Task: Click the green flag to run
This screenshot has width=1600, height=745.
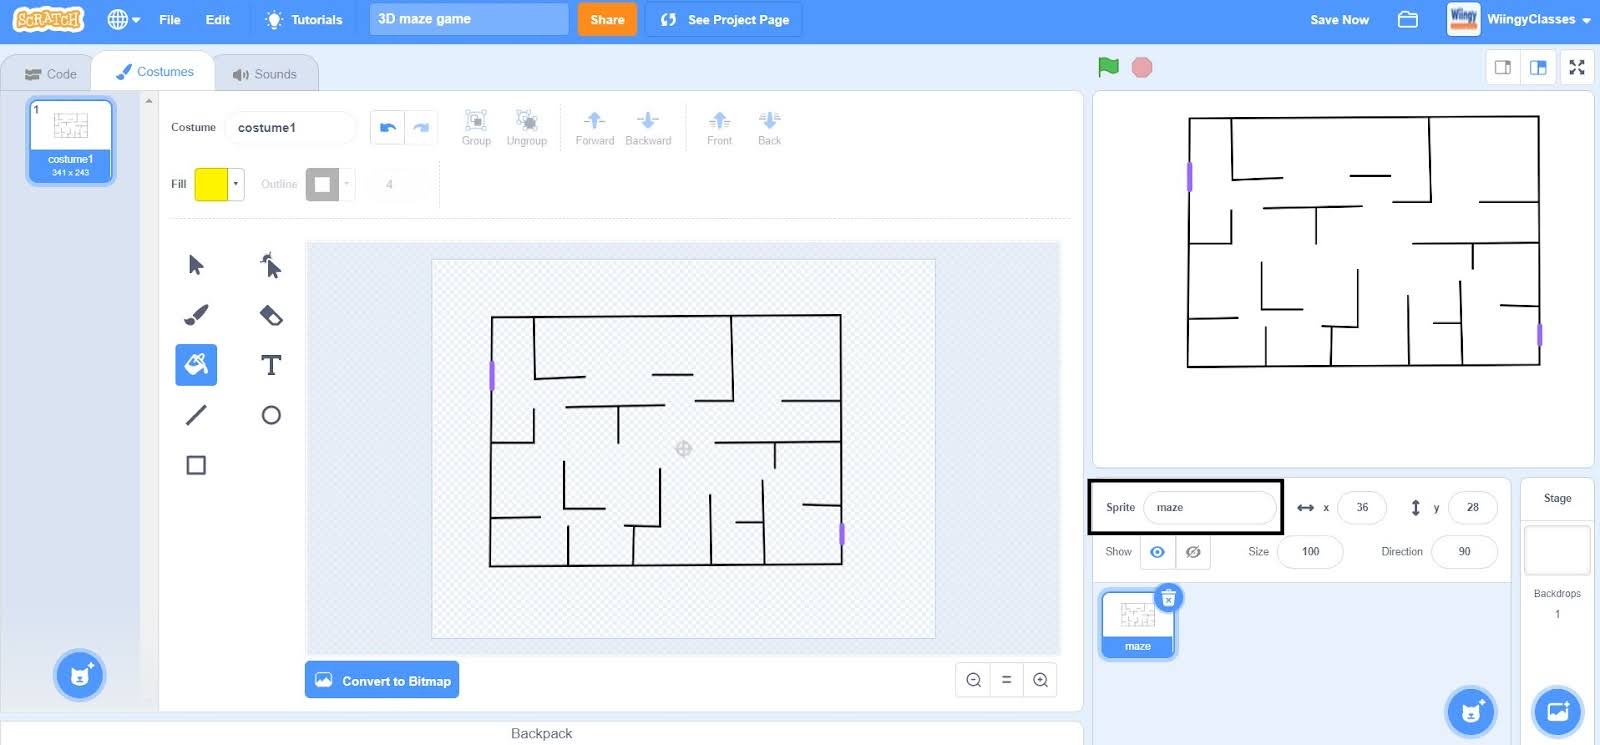Action: click(x=1108, y=67)
